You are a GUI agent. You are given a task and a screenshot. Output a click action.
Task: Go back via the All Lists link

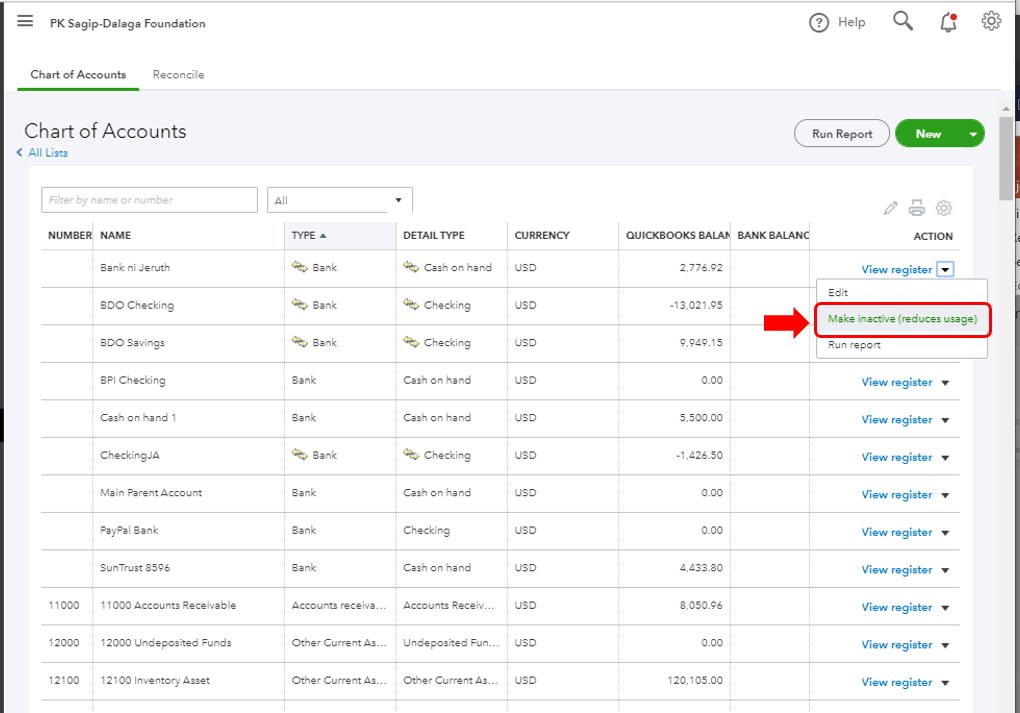(47, 152)
